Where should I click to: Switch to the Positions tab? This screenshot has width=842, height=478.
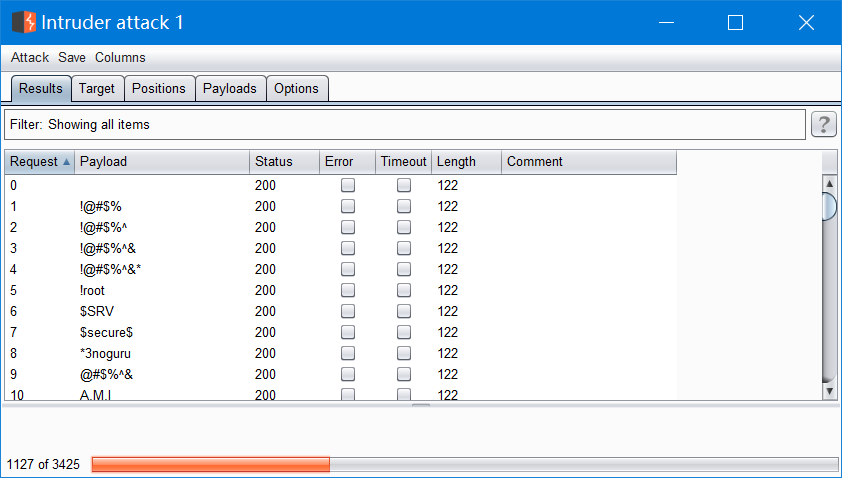click(159, 89)
